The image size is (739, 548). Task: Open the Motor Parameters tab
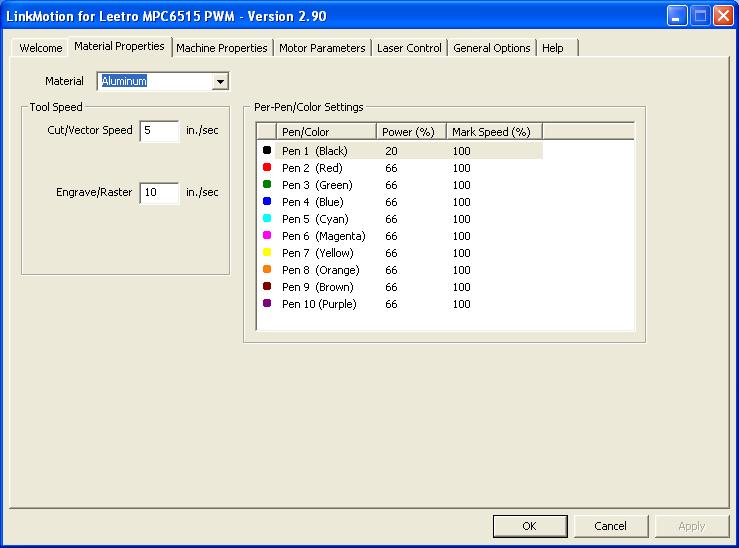(322, 48)
